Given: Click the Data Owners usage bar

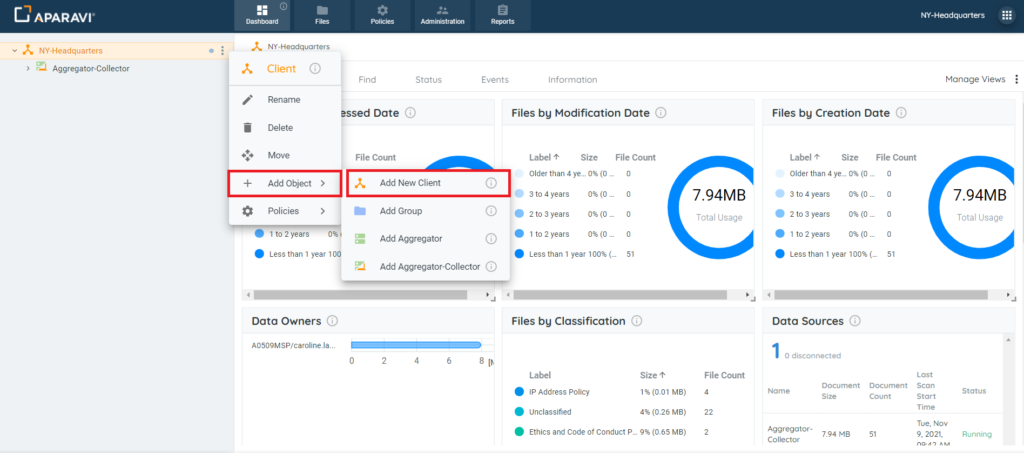Looking at the screenshot, I should (417, 345).
